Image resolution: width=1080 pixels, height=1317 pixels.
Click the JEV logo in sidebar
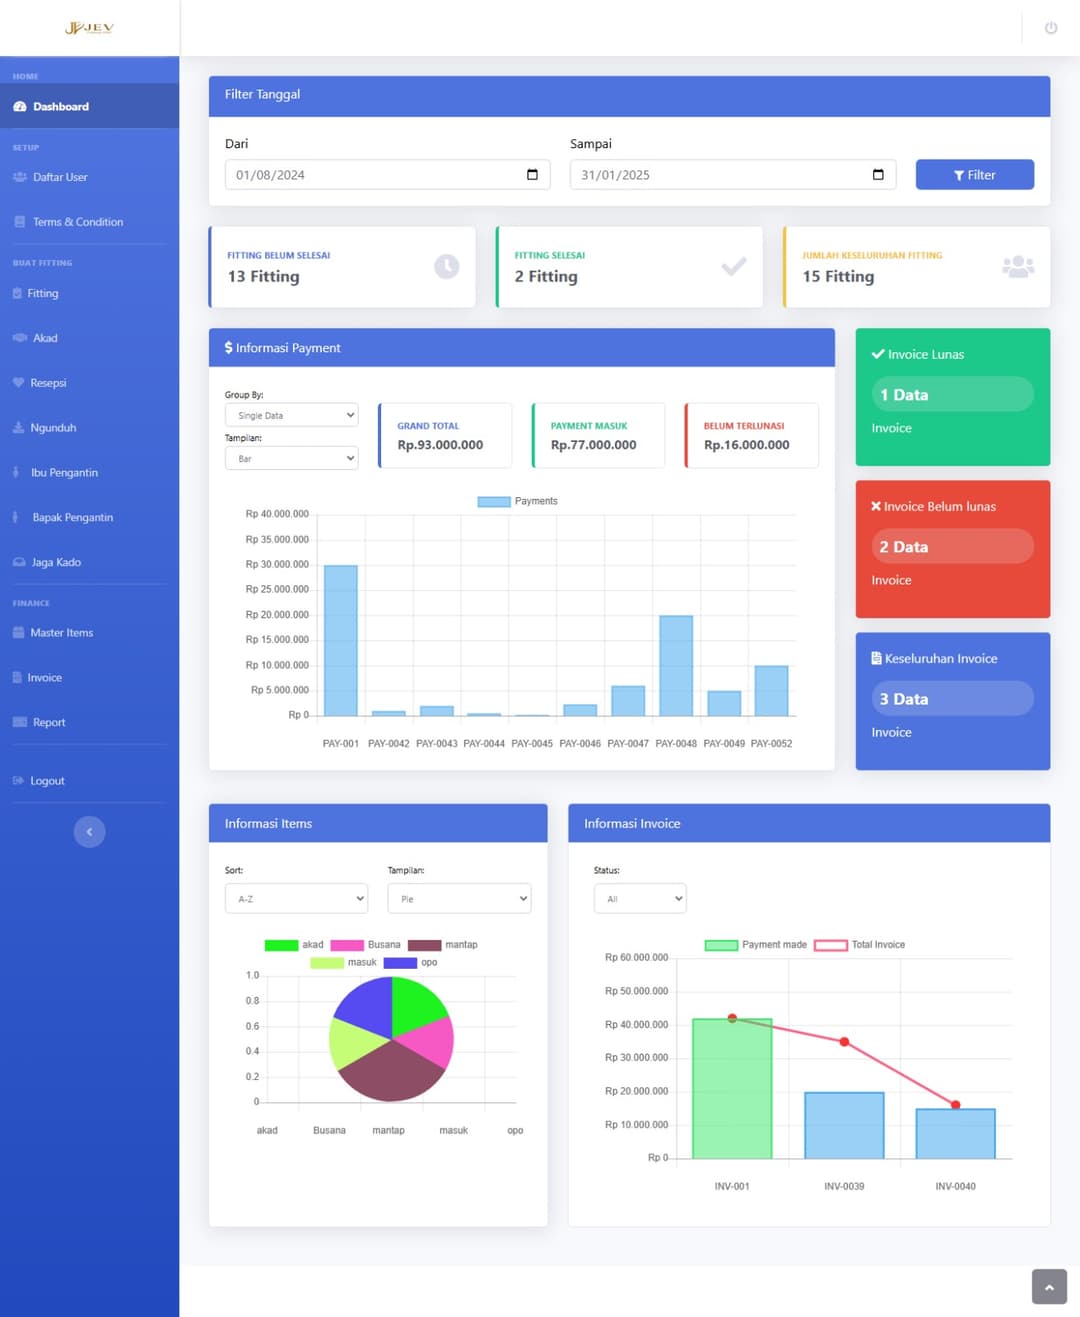pyautogui.click(x=89, y=28)
